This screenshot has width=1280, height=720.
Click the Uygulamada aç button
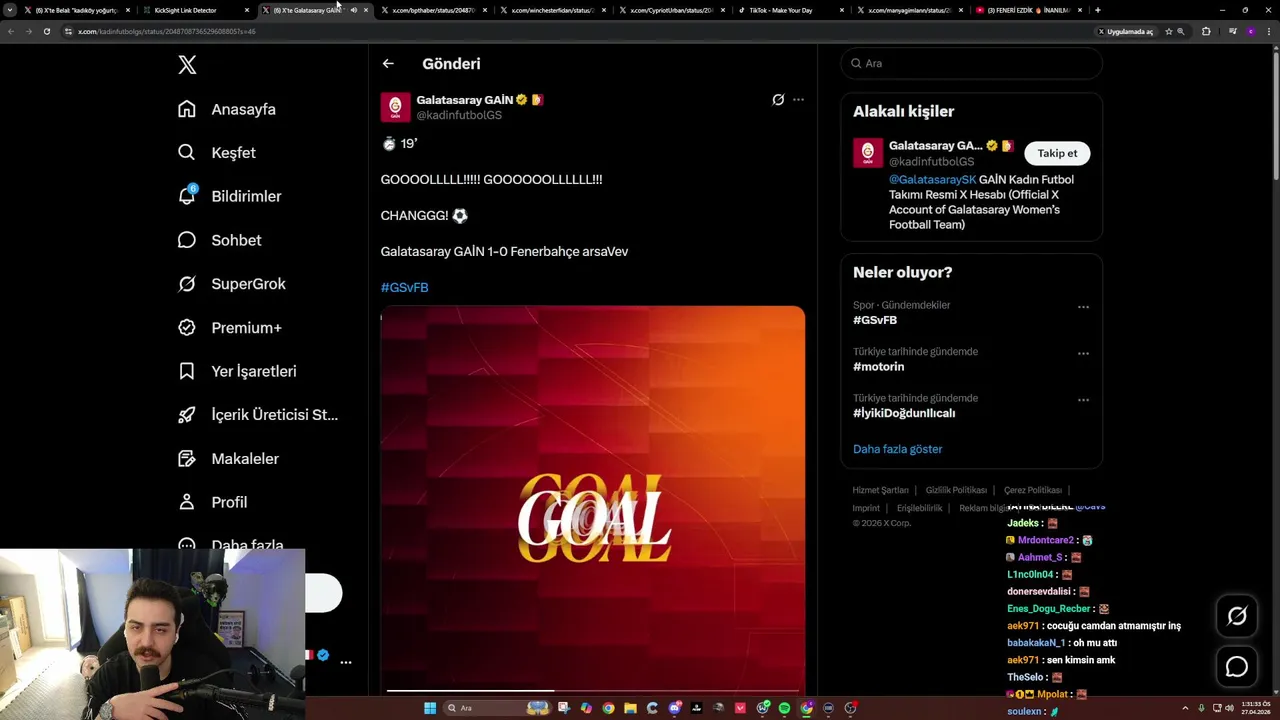1125,31
